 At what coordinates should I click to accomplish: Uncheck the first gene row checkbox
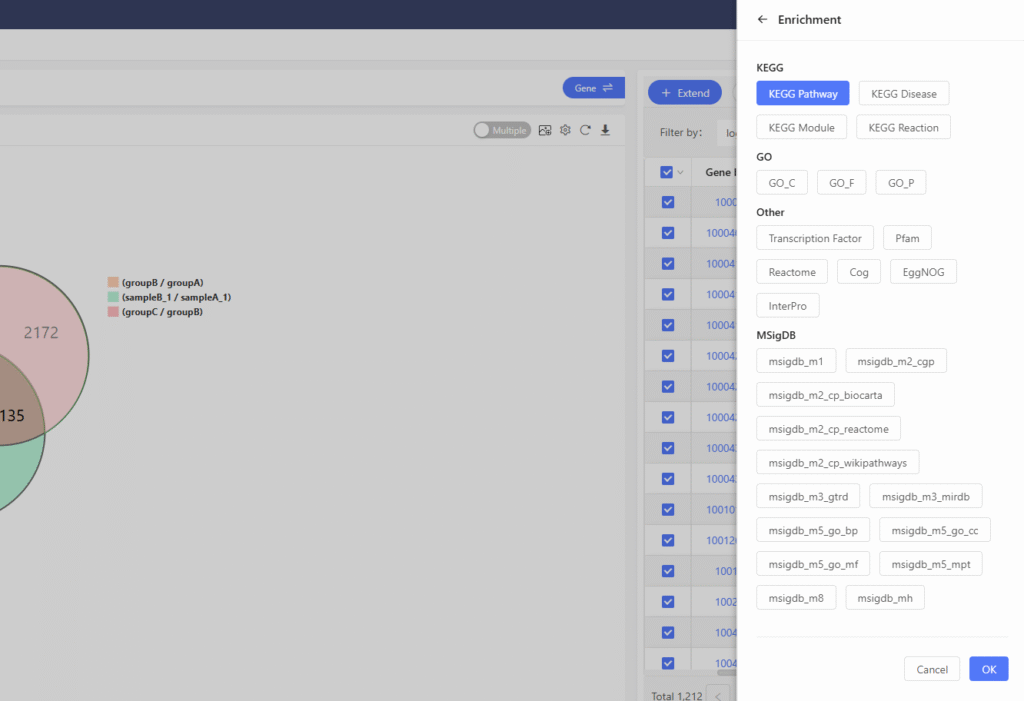click(x=668, y=202)
